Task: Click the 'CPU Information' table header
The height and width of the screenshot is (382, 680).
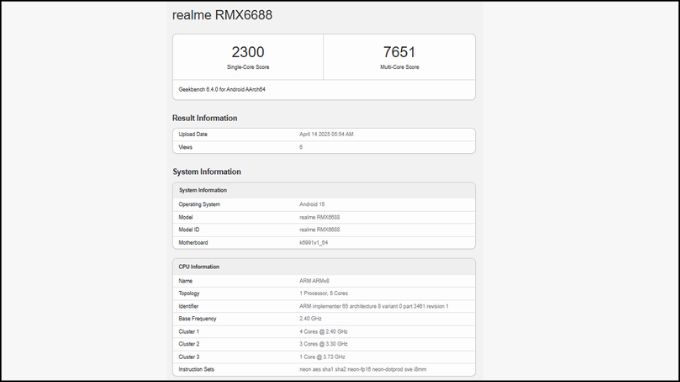Action: 324,267
